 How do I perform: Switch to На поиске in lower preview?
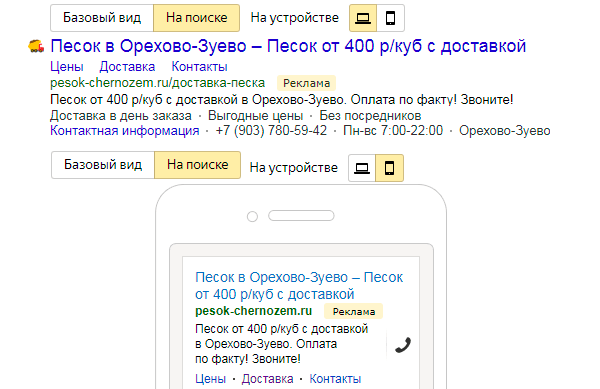point(197,165)
